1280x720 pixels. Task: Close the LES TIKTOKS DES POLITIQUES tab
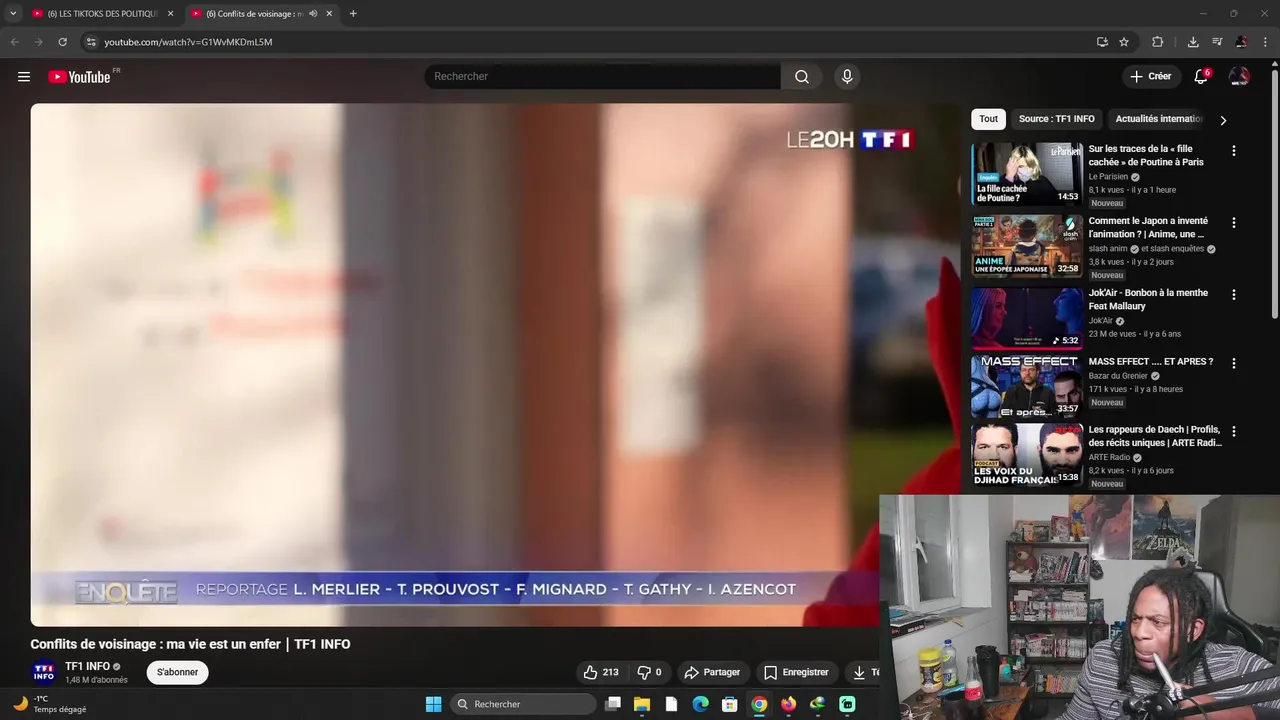[x=170, y=14]
